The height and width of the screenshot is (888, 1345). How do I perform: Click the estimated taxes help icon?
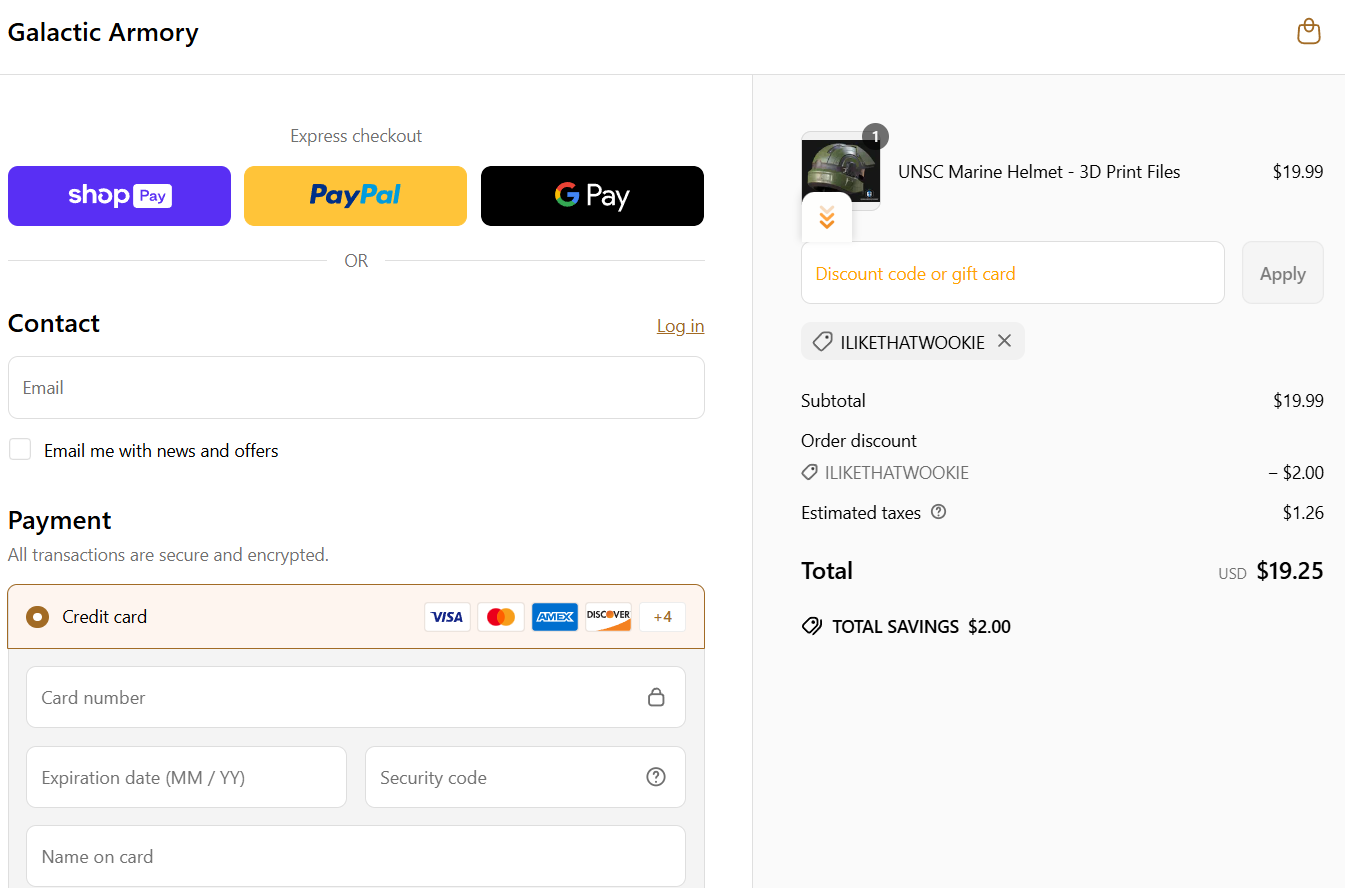tap(938, 512)
